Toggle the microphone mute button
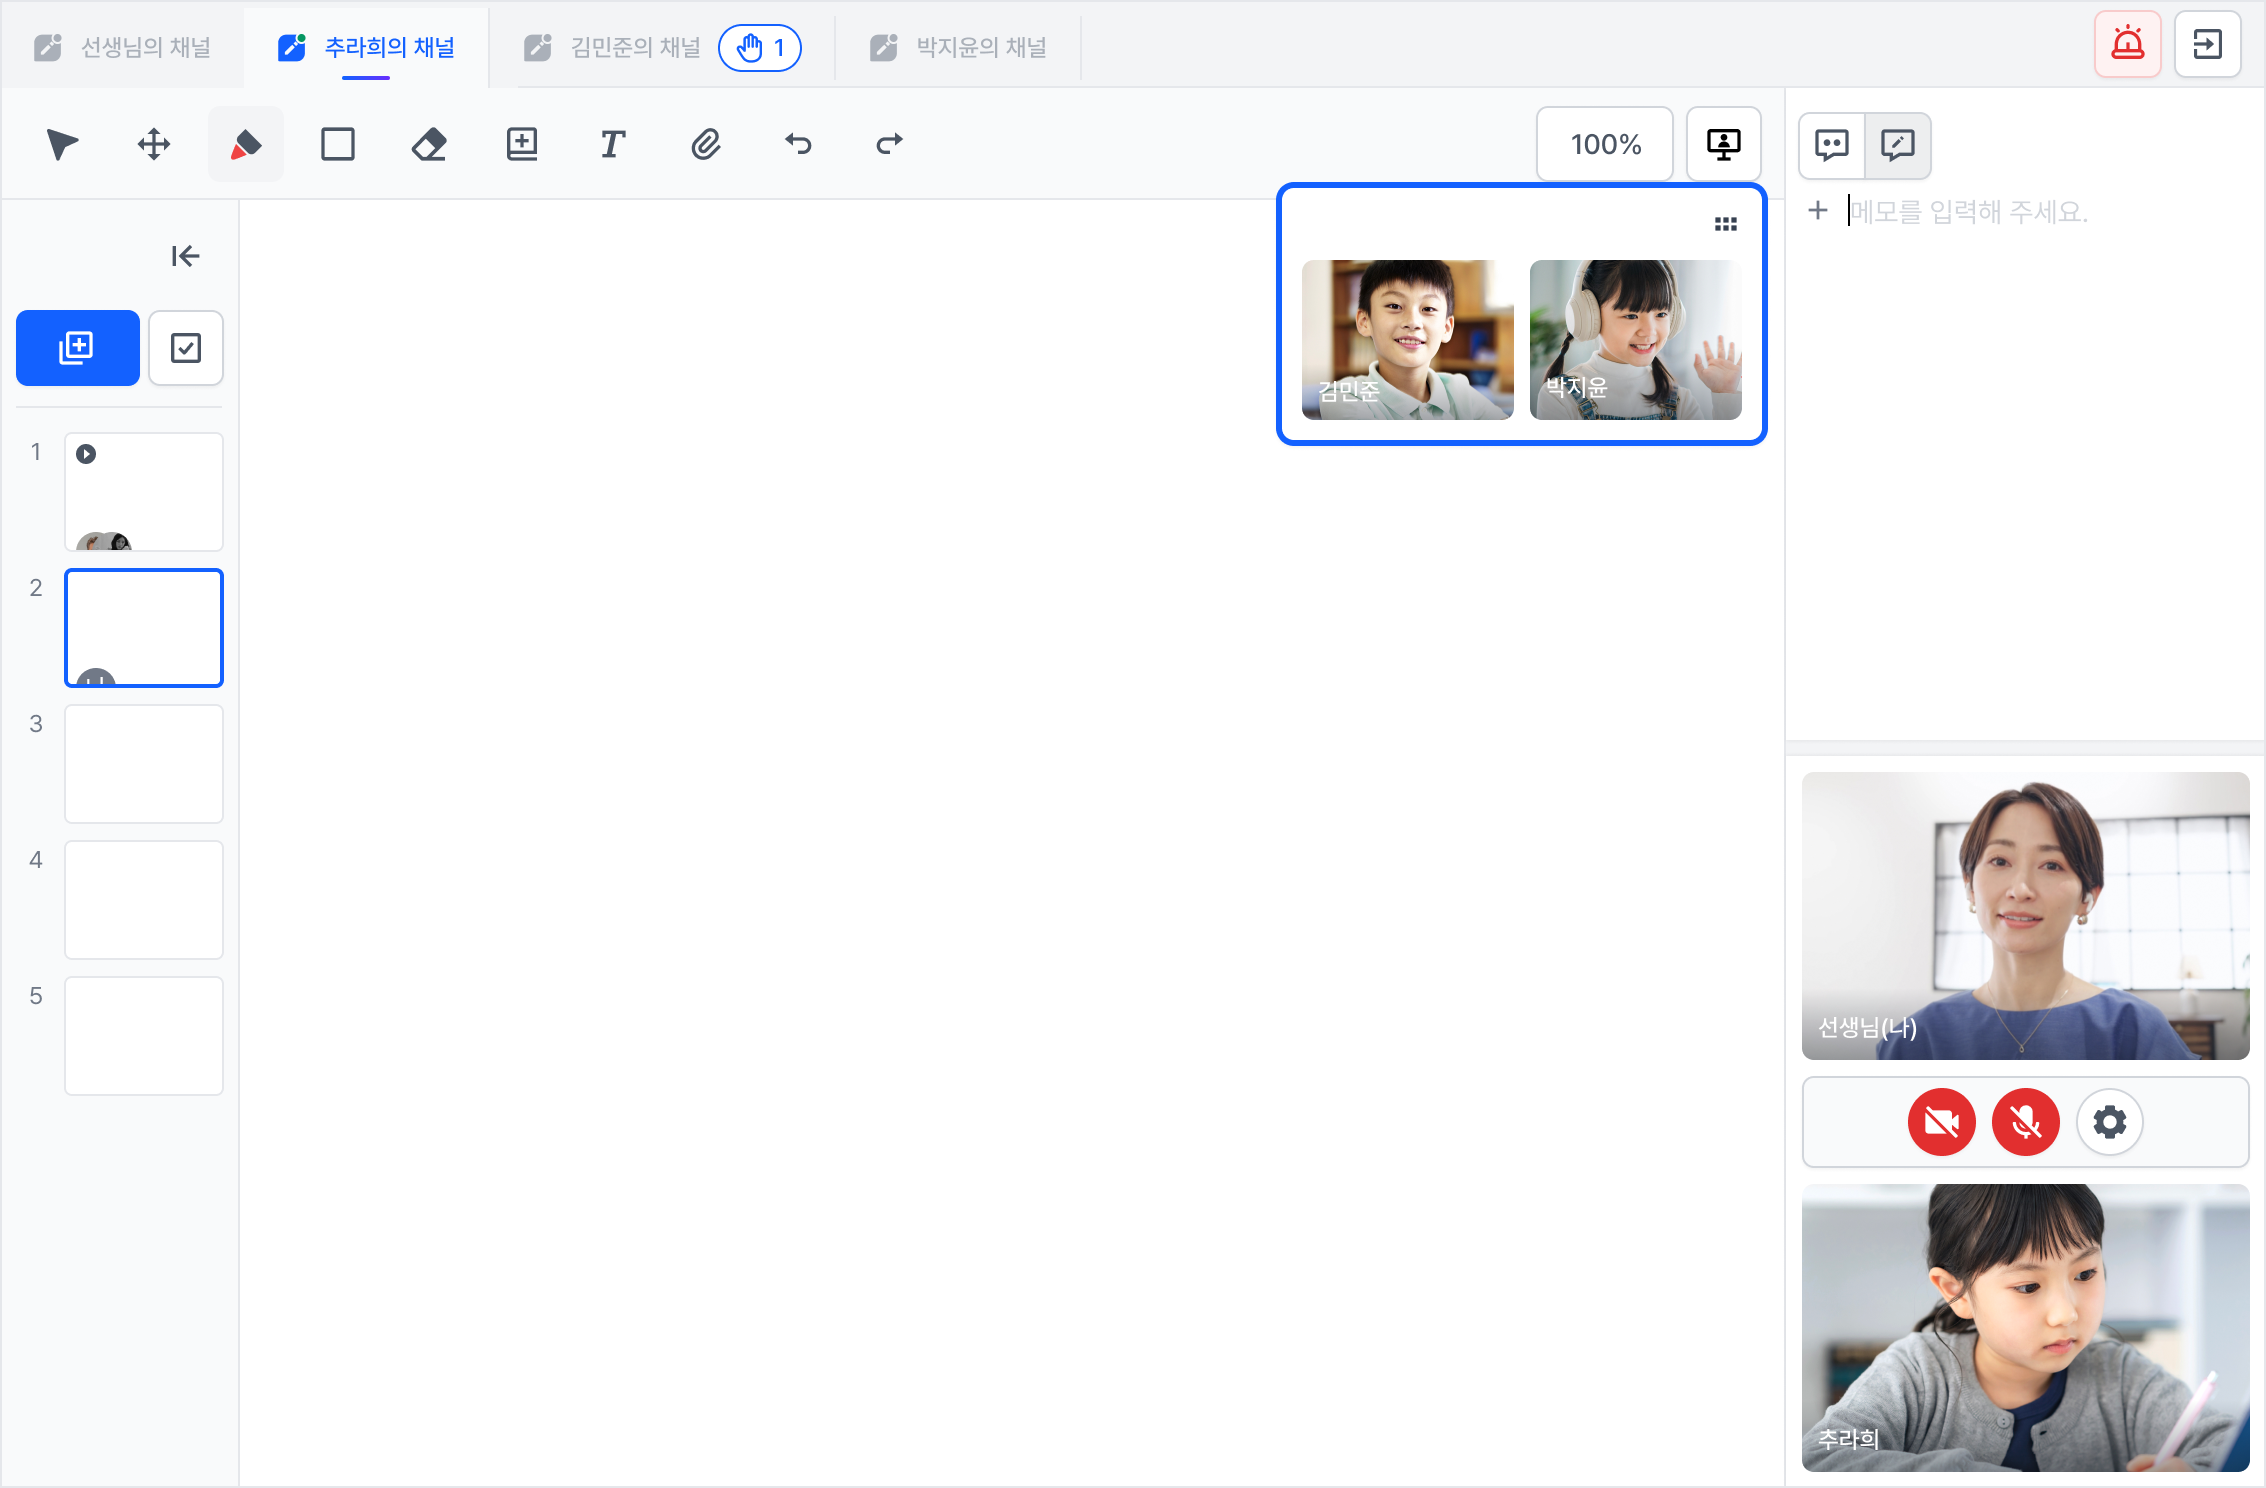Image resolution: width=2266 pixels, height=1488 pixels. pos(2026,1122)
